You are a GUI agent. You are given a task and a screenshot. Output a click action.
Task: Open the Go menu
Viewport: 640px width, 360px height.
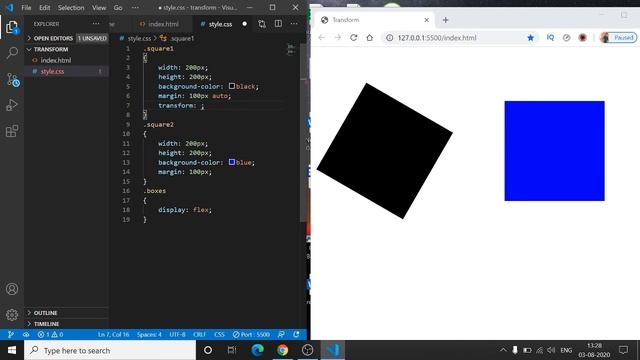click(x=118, y=7)
